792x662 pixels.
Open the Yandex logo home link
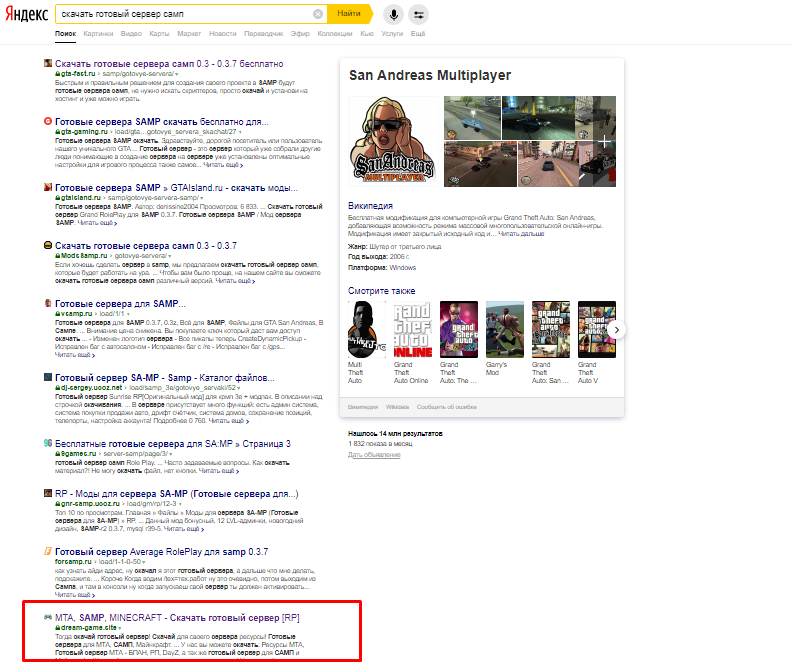coord(27,14)
